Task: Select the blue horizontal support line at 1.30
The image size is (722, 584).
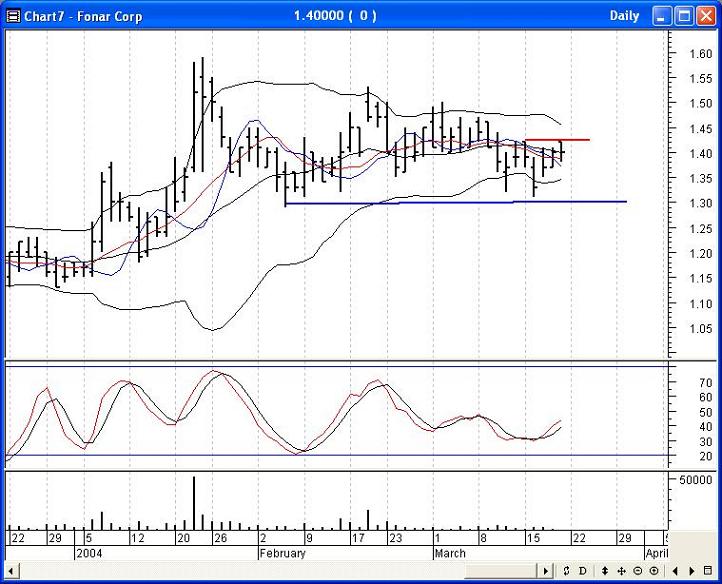Action: 456,202
